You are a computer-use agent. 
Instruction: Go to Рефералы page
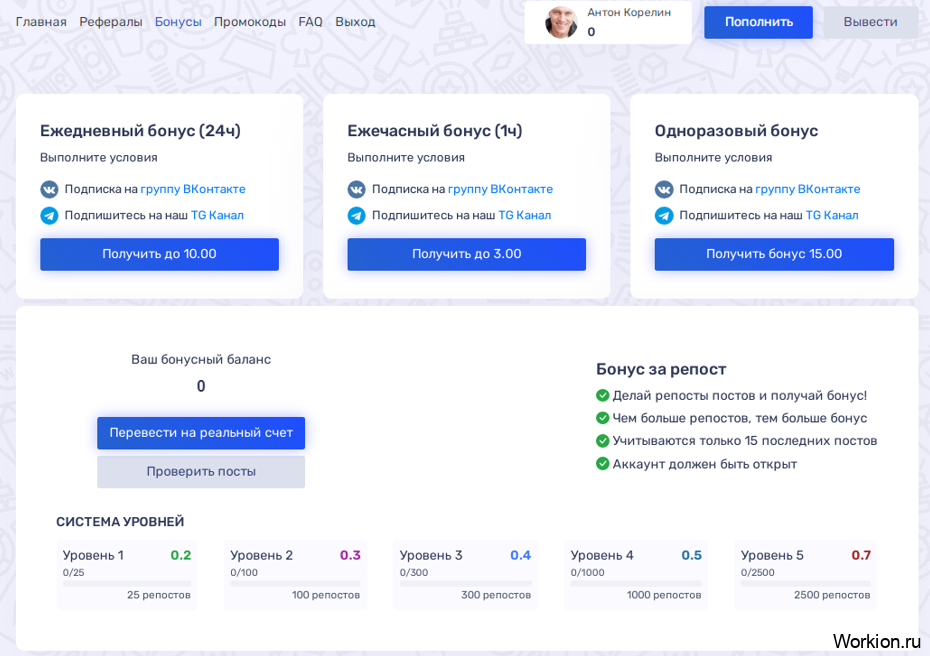[111, 22]
